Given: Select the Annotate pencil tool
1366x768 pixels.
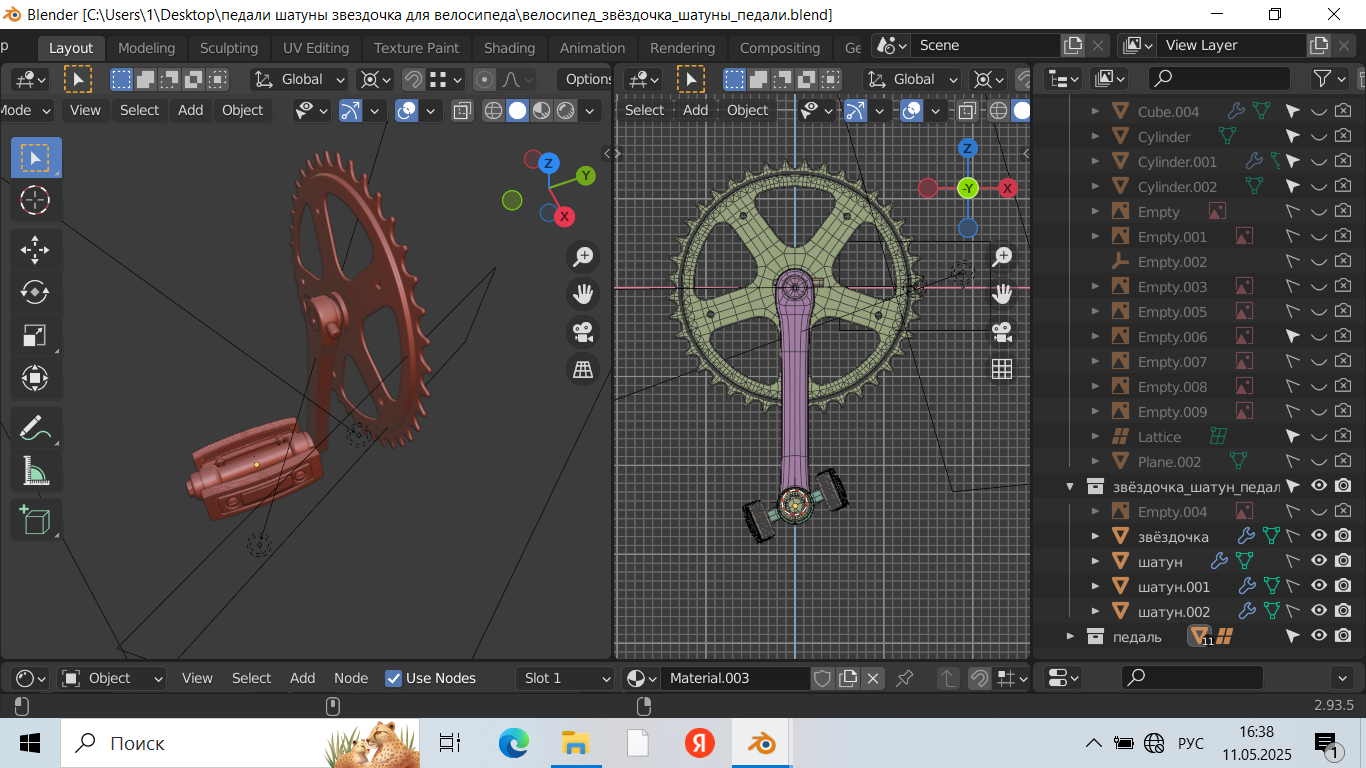Looking at the screenshot, I should click(35, 428).
